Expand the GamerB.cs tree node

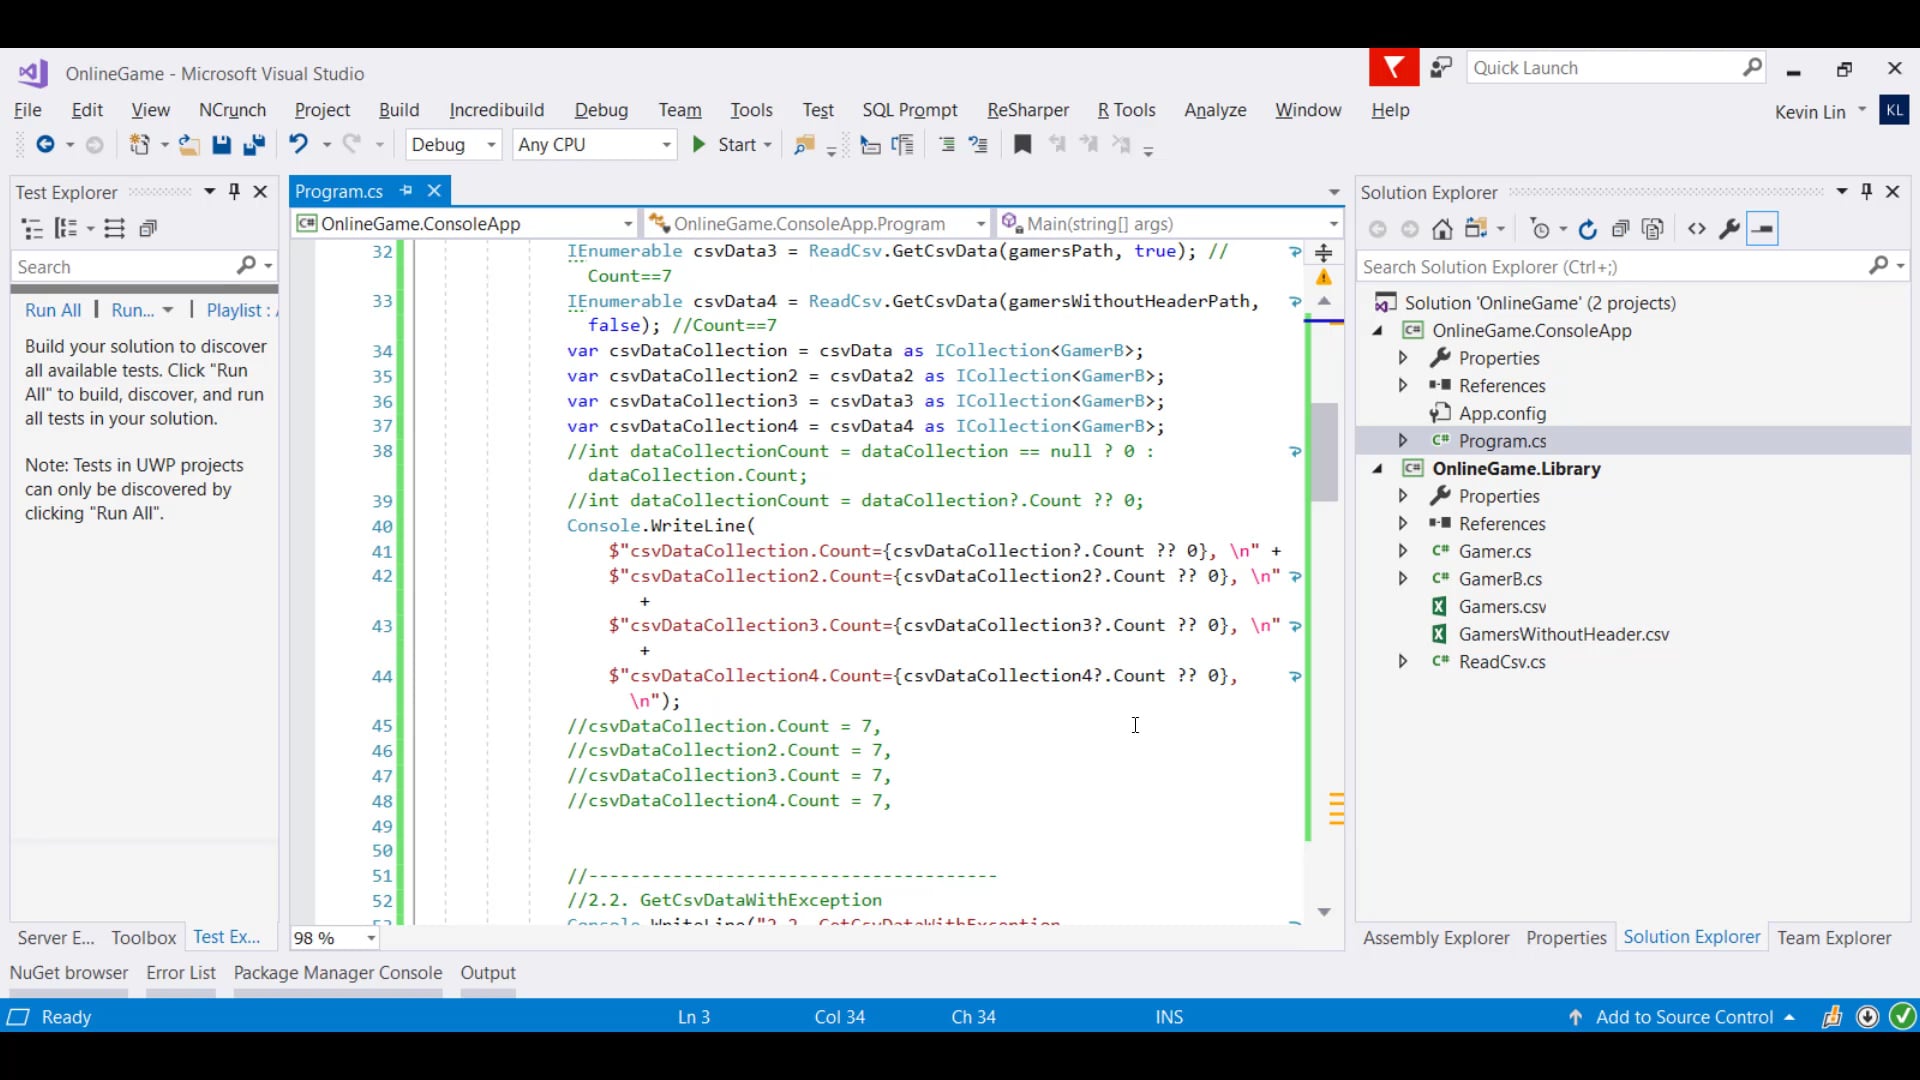1402,579
